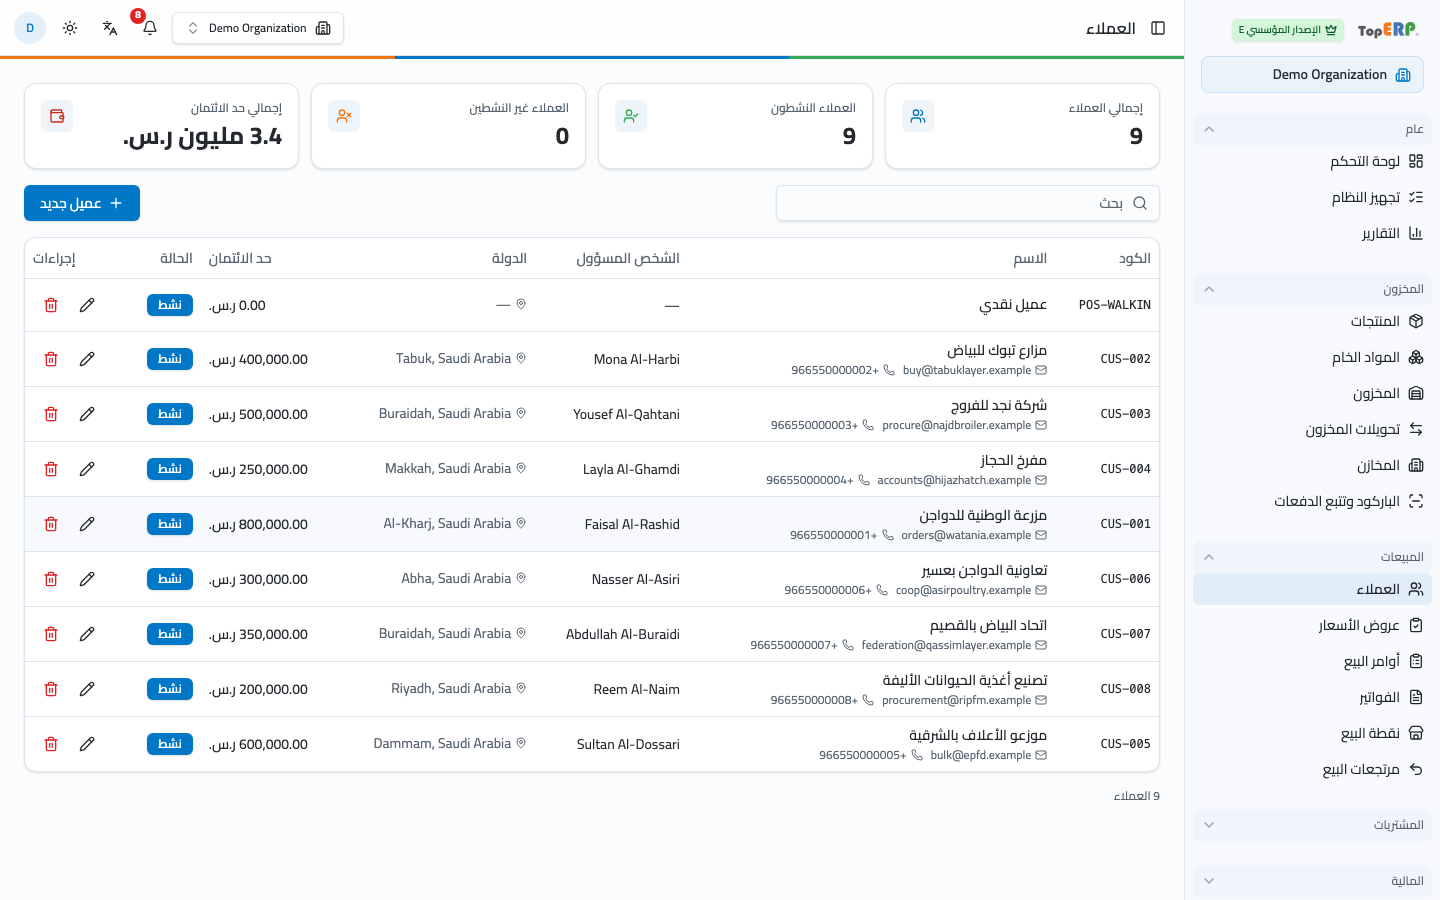Open the notifications bell

point(150,28)
